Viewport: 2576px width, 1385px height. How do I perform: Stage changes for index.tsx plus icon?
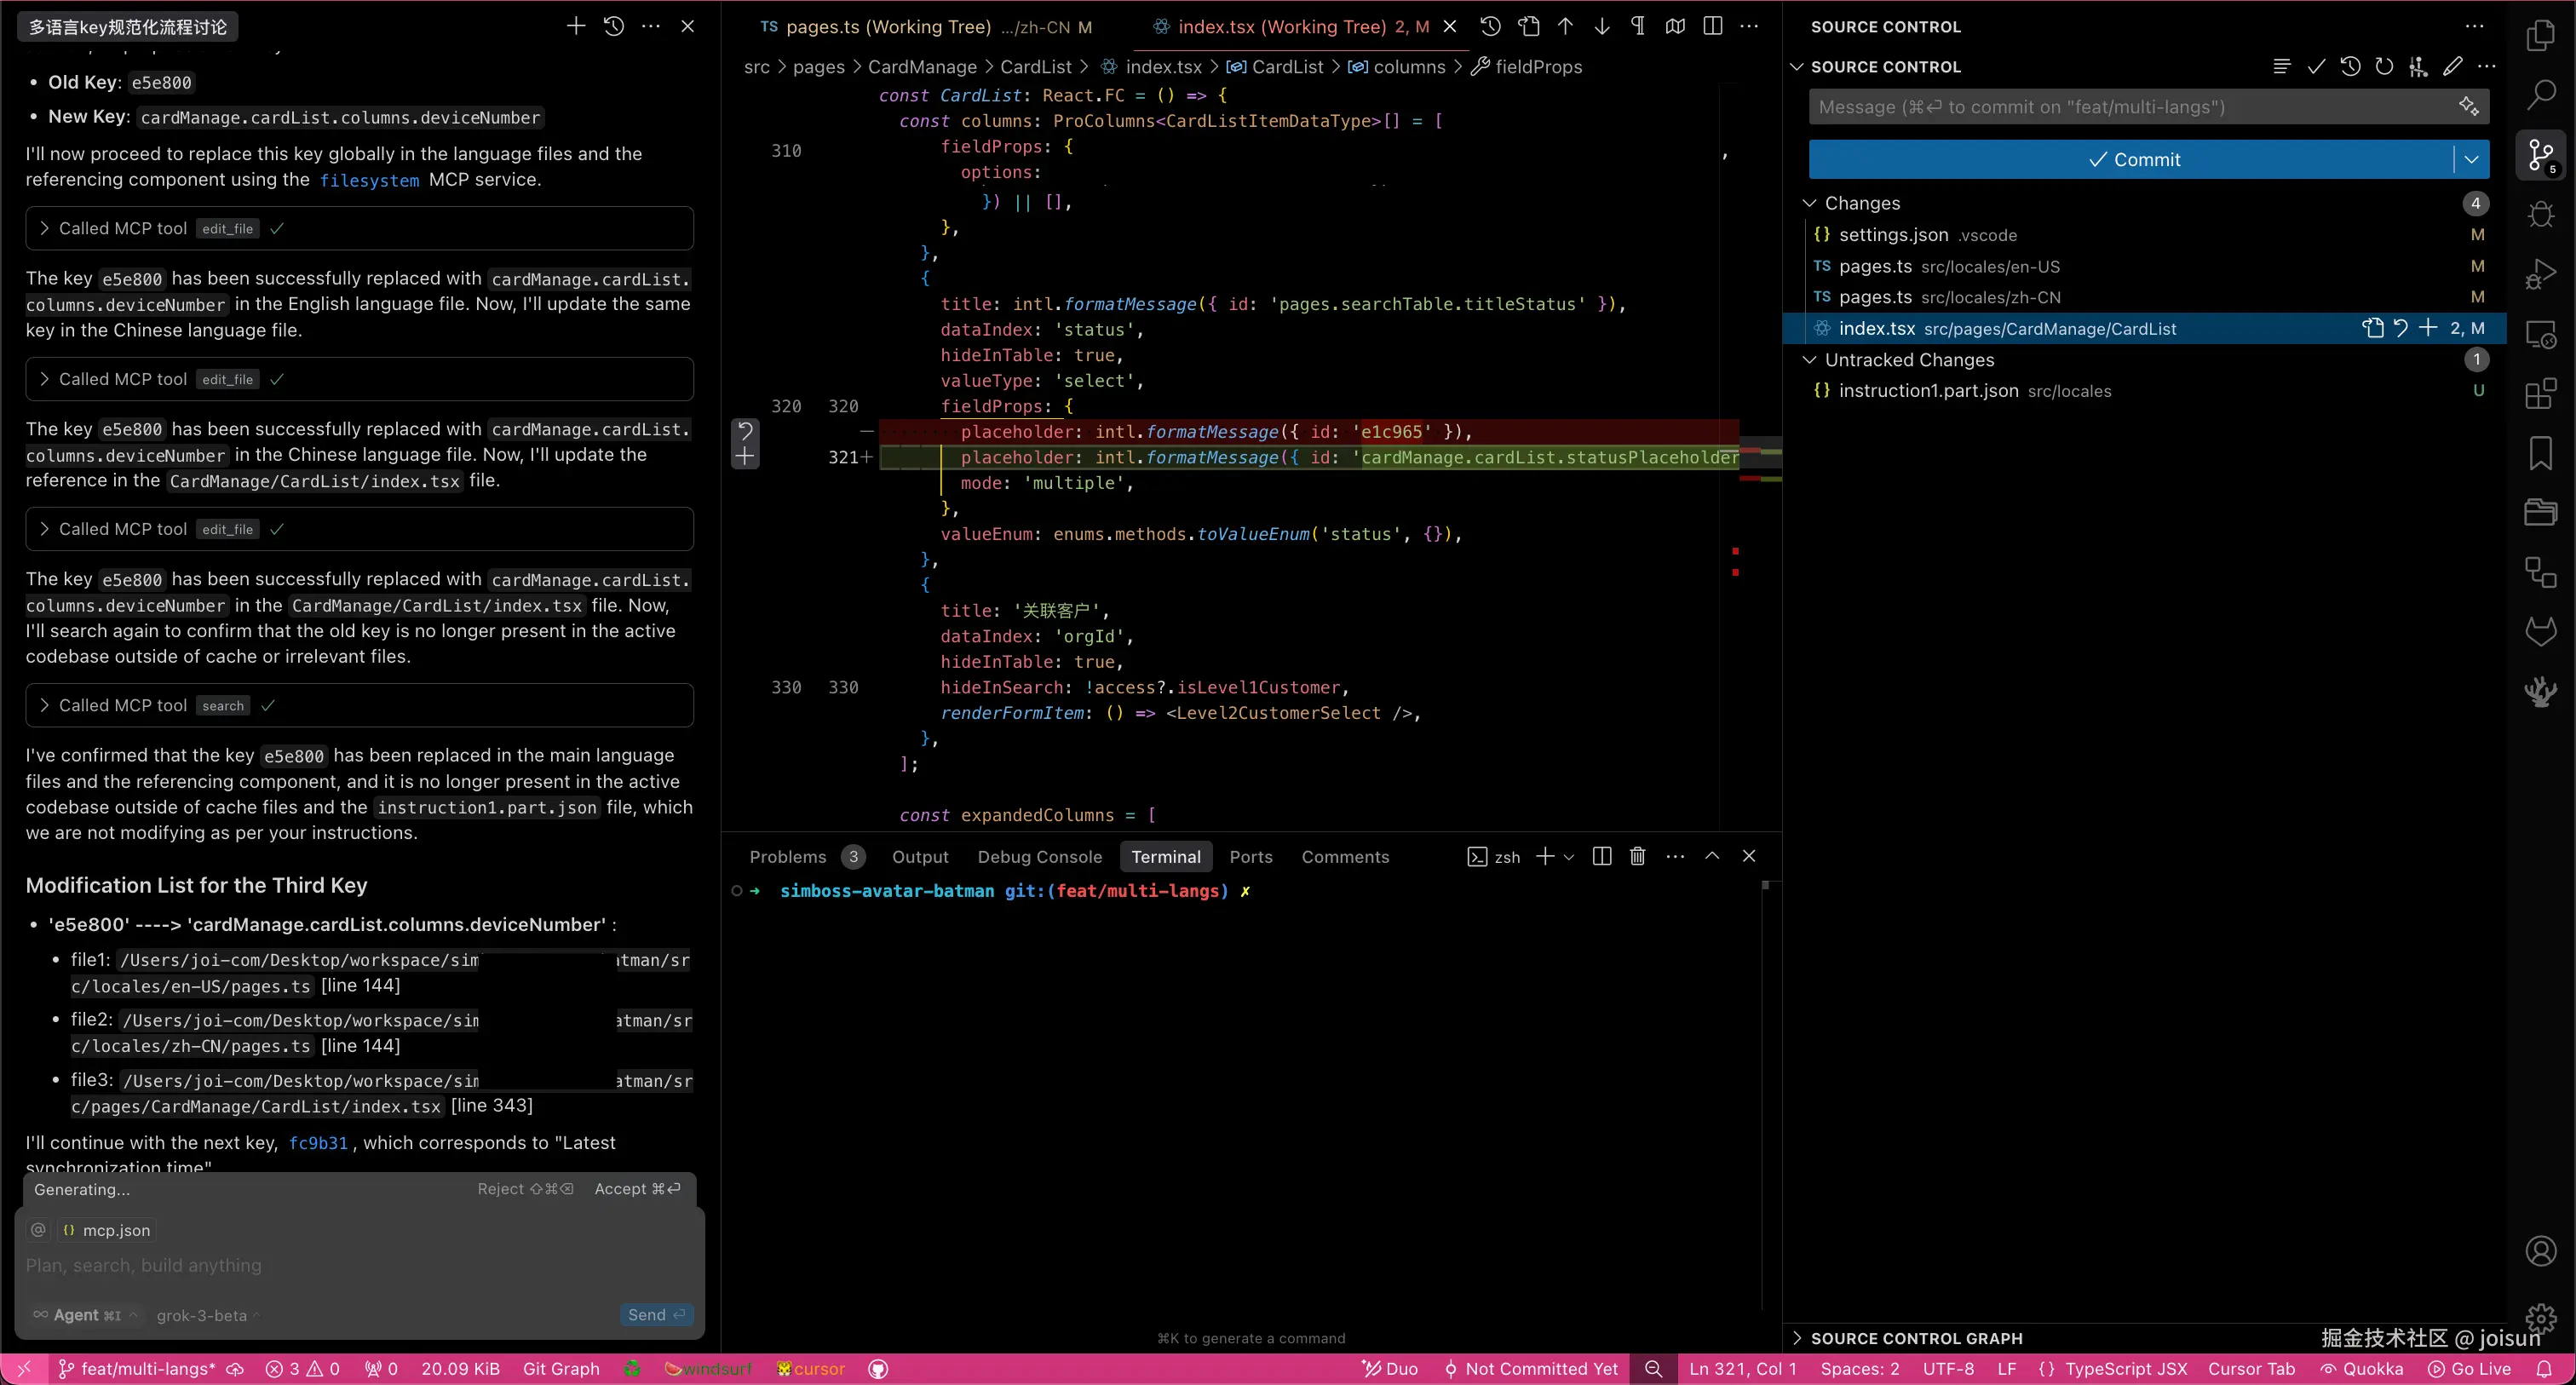2428,328
